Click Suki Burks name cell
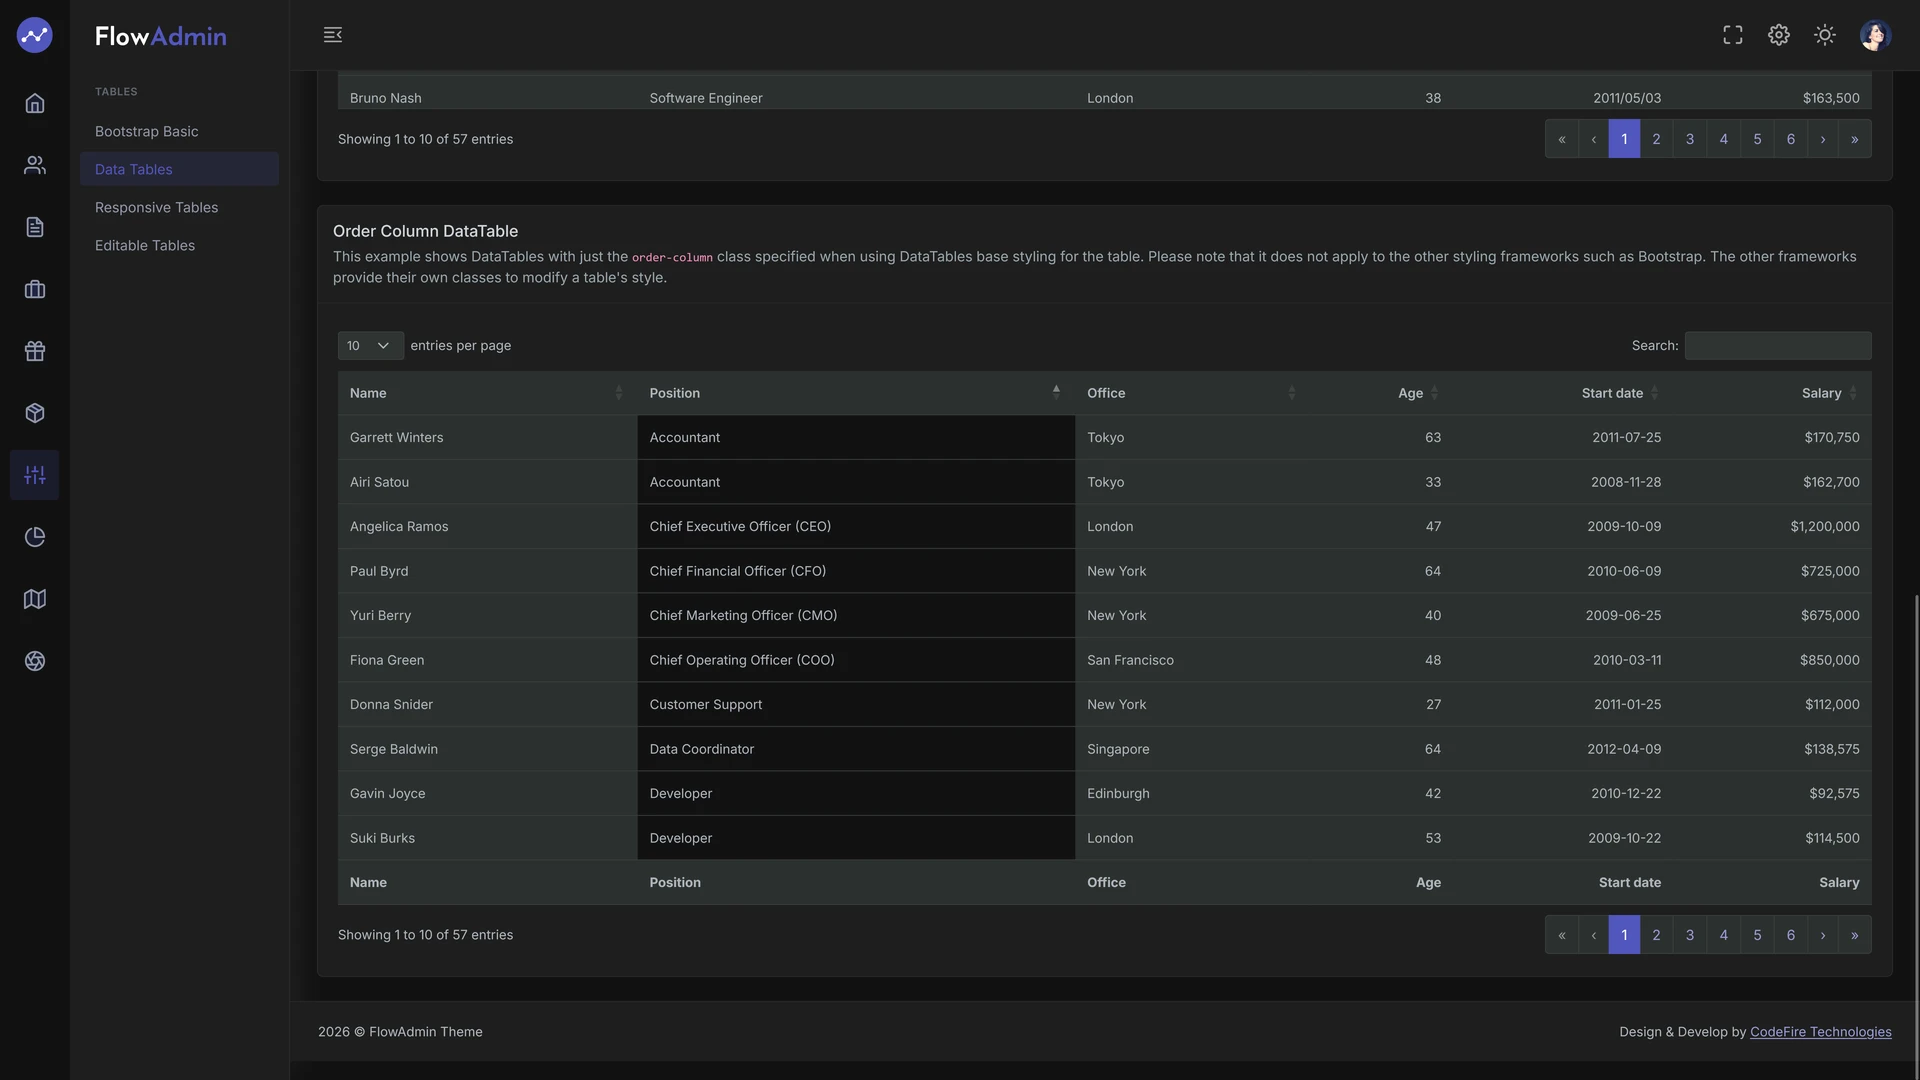Viewport: 1920px width, 1080px height. [487, 838]
